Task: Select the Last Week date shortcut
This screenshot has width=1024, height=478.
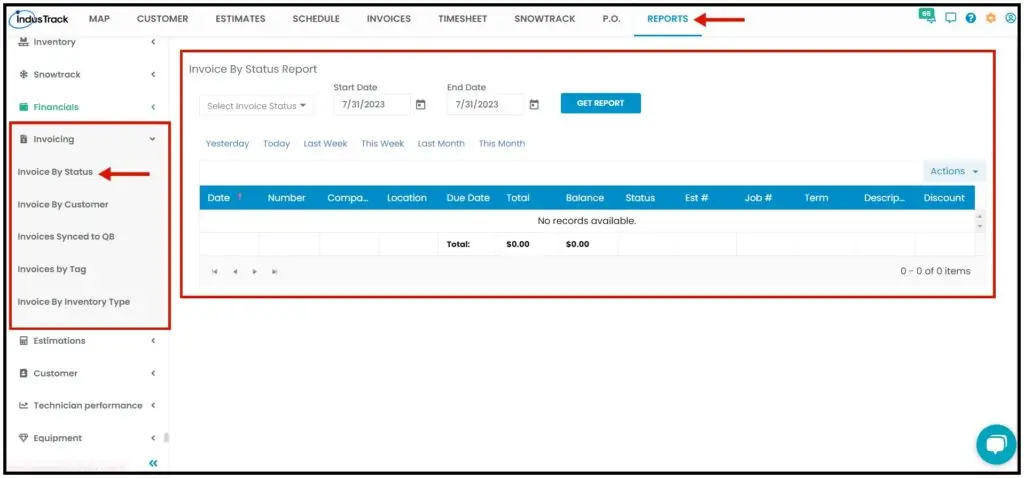Action: coord(325,144)
